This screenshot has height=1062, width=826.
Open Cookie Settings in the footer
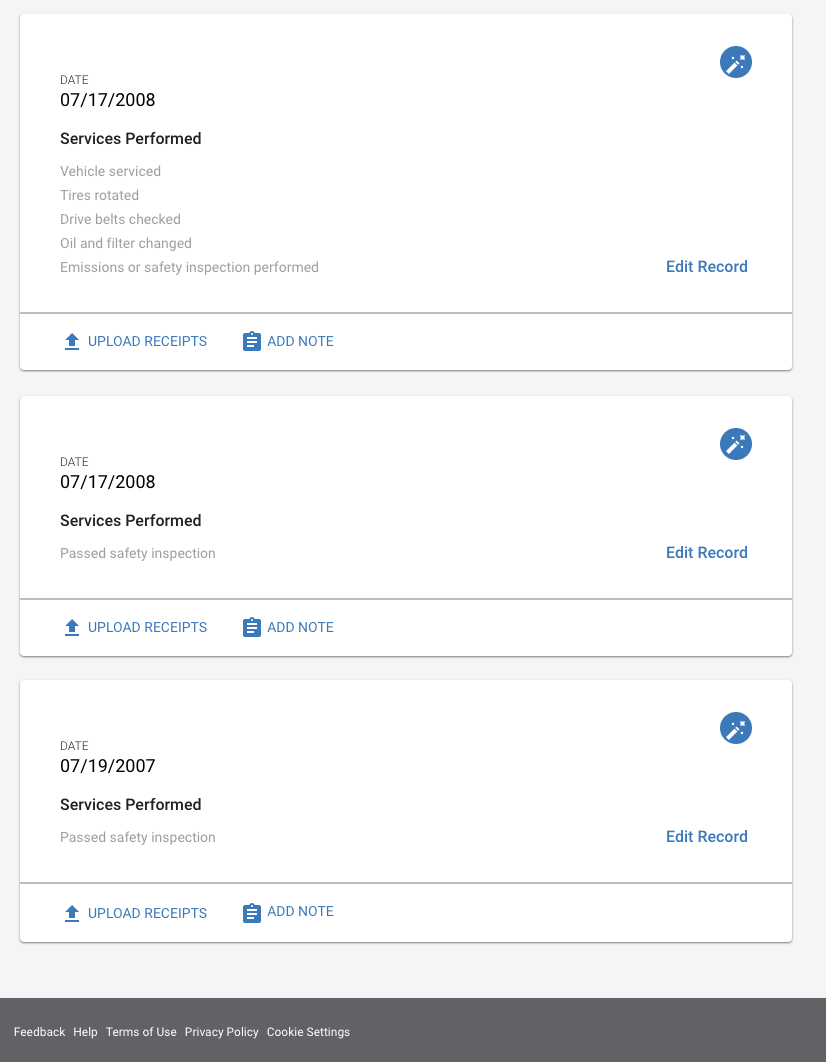point(308,1032)
